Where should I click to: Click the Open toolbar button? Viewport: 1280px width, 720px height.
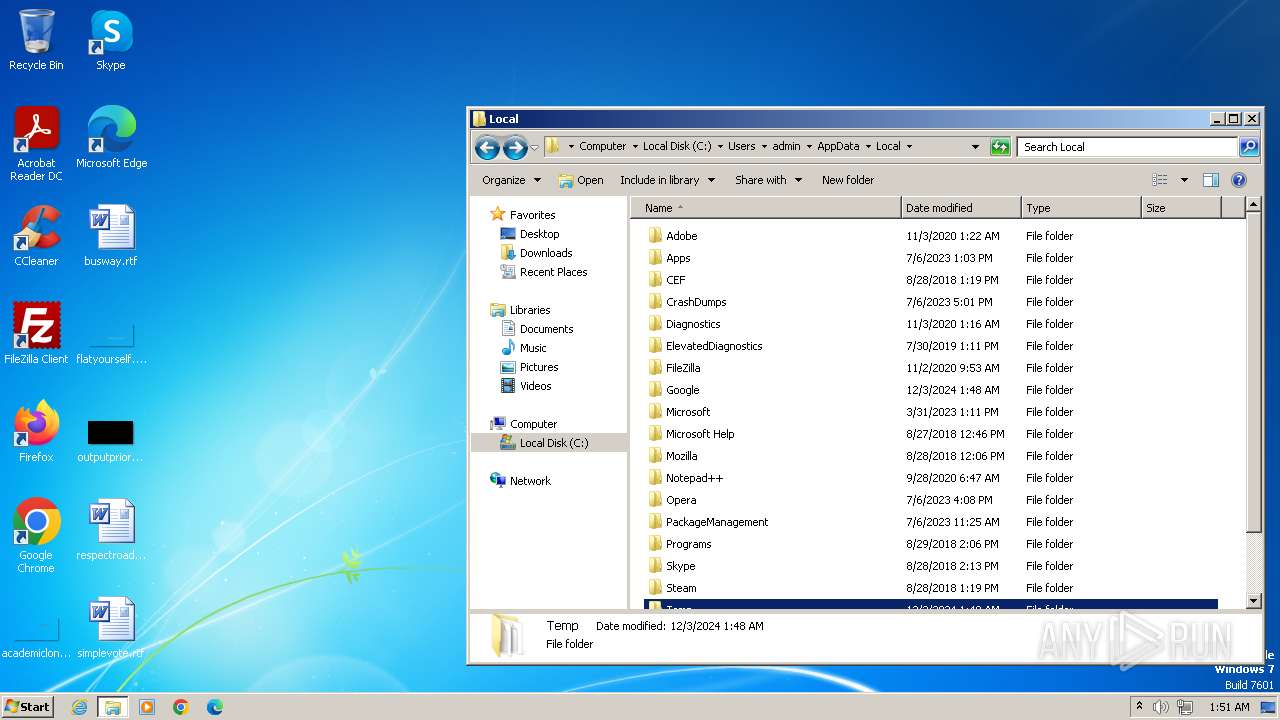click(581, 180)
